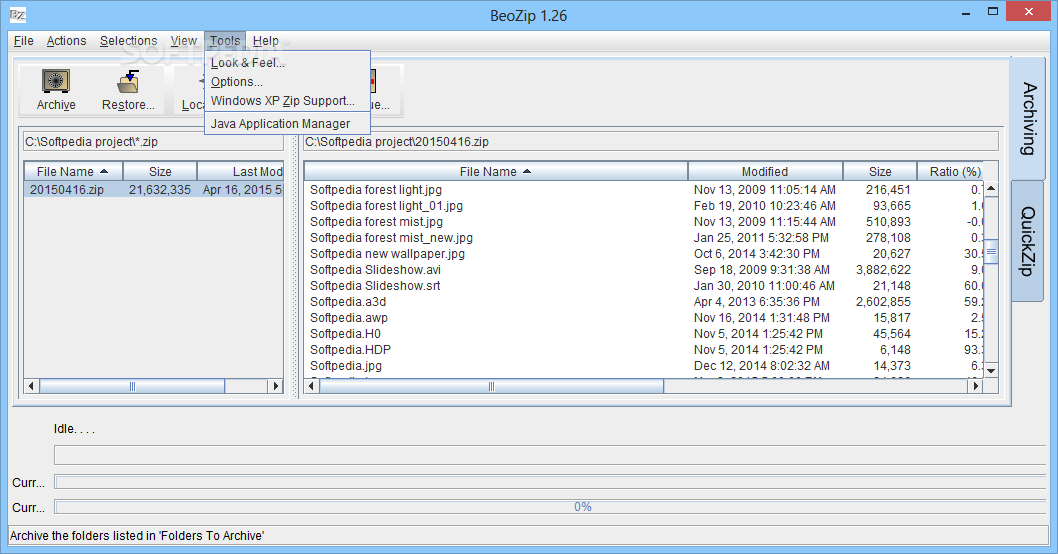Image resolution: width=1058 pixels, height=554 pixels.
Task: Switch to the Archiving side tab
Action: pos(1028,119)
